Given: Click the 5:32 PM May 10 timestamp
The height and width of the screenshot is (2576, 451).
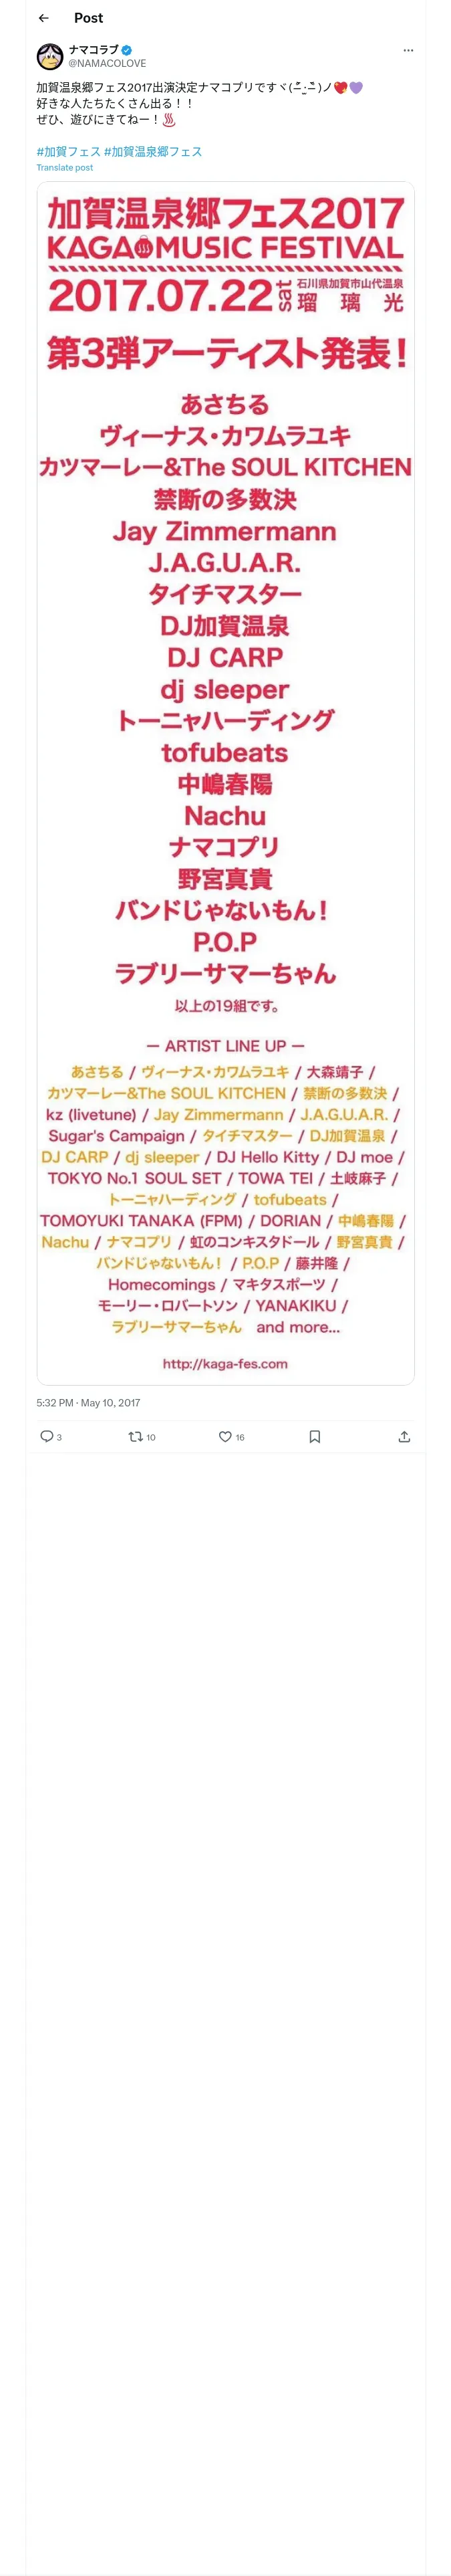Looking at the screenshot, I should [x=88, y=1402].
